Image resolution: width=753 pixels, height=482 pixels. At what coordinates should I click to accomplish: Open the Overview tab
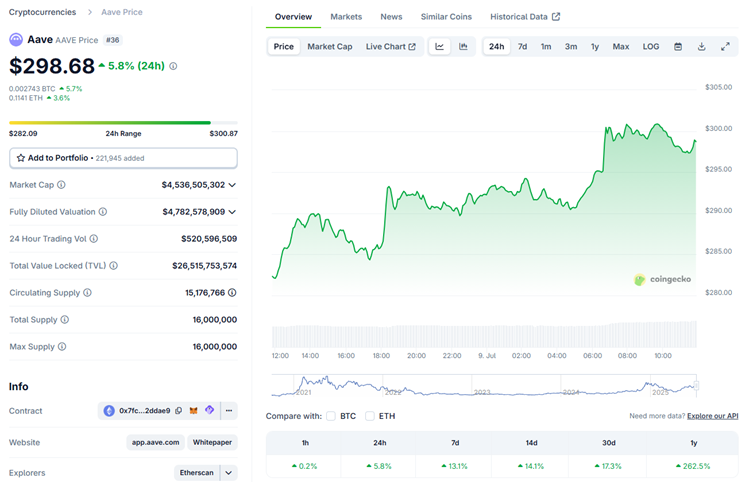(x=293, y=17)
